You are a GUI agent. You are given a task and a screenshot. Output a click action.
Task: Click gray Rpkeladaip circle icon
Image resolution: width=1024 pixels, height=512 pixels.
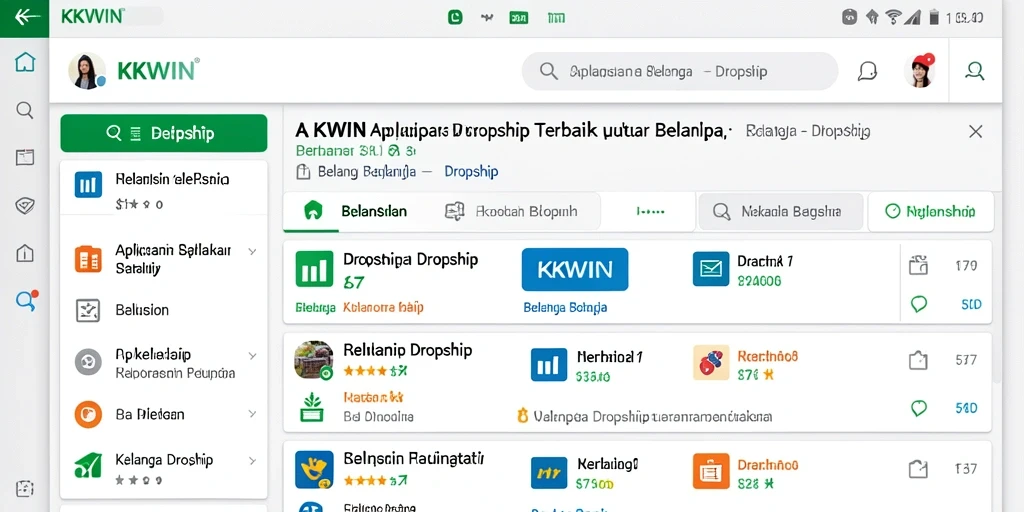pos(88,361)
